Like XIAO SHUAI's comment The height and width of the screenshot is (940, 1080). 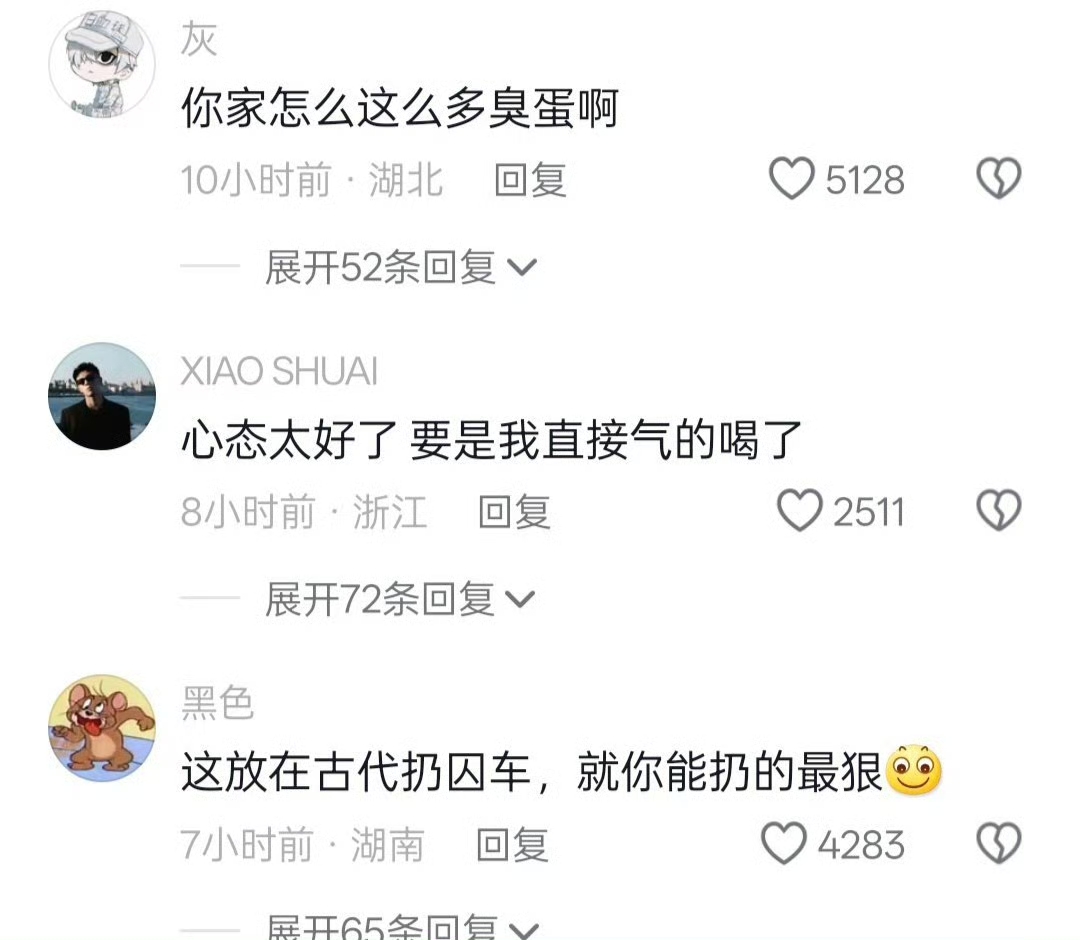click(x=800, y=511)
